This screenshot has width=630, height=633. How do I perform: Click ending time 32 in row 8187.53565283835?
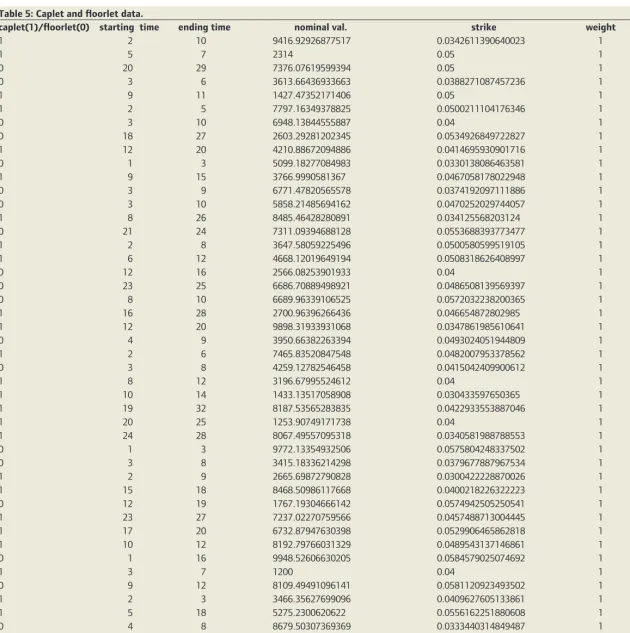pos(201,409)
